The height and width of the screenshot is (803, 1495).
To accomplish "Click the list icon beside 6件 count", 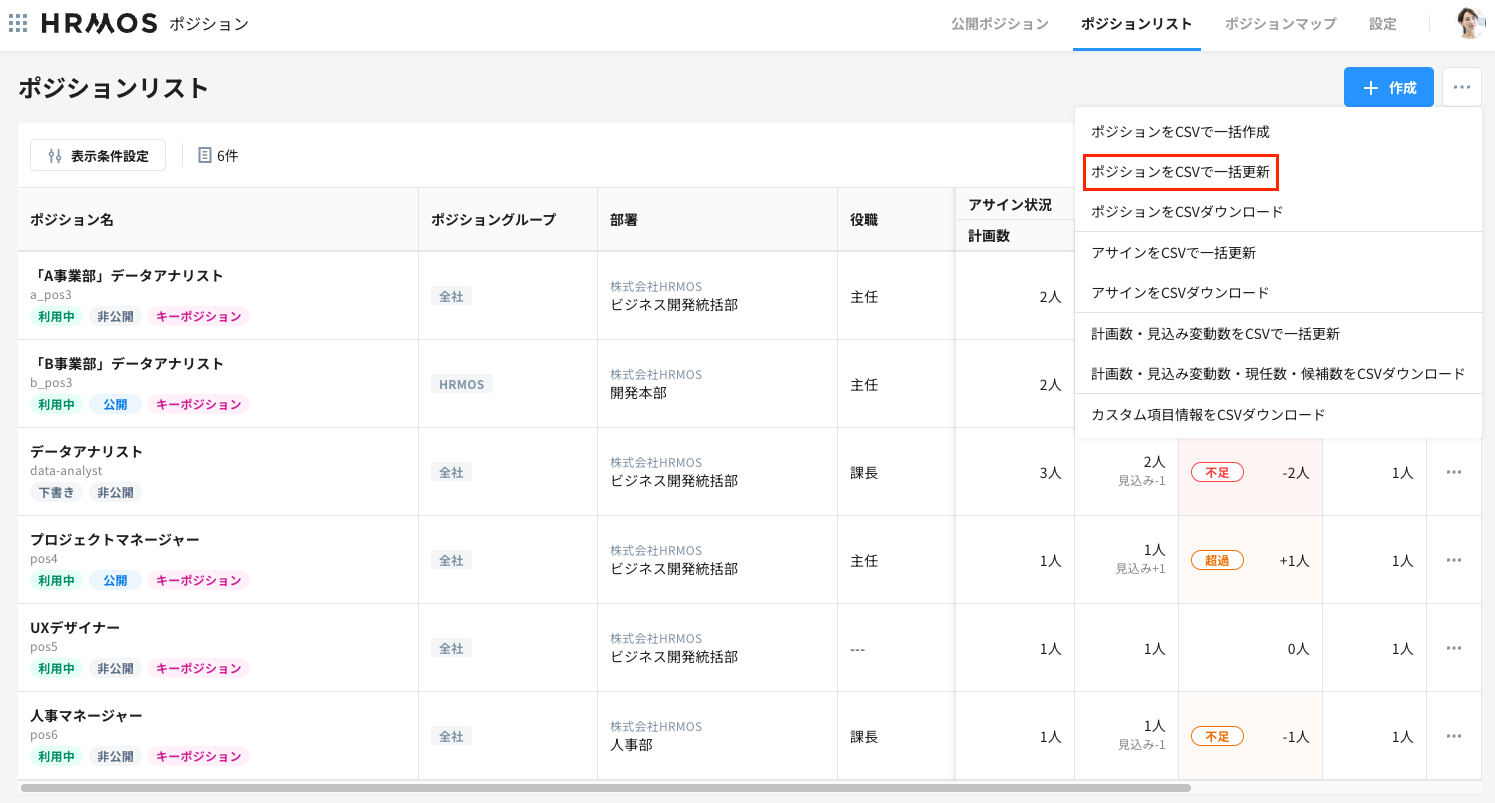I will (x=206, y=155).
